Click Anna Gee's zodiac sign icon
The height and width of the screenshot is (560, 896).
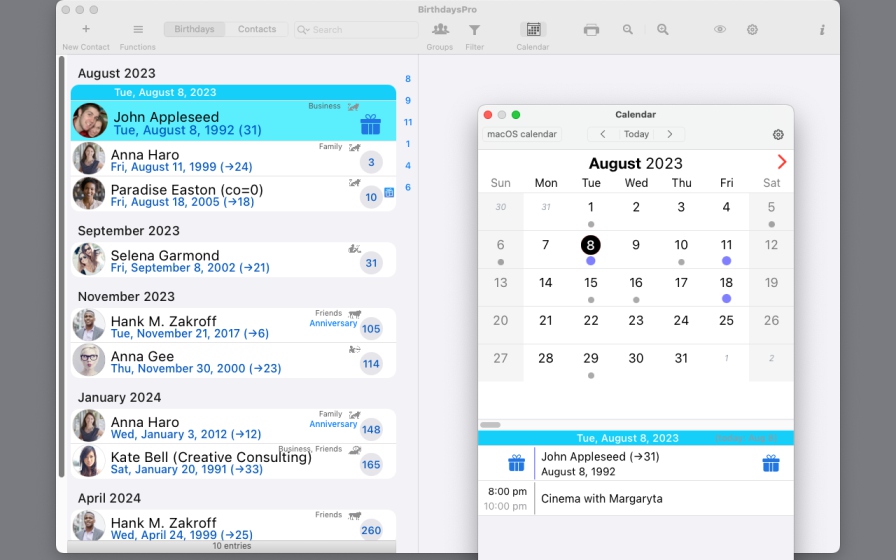pos(354,349)
